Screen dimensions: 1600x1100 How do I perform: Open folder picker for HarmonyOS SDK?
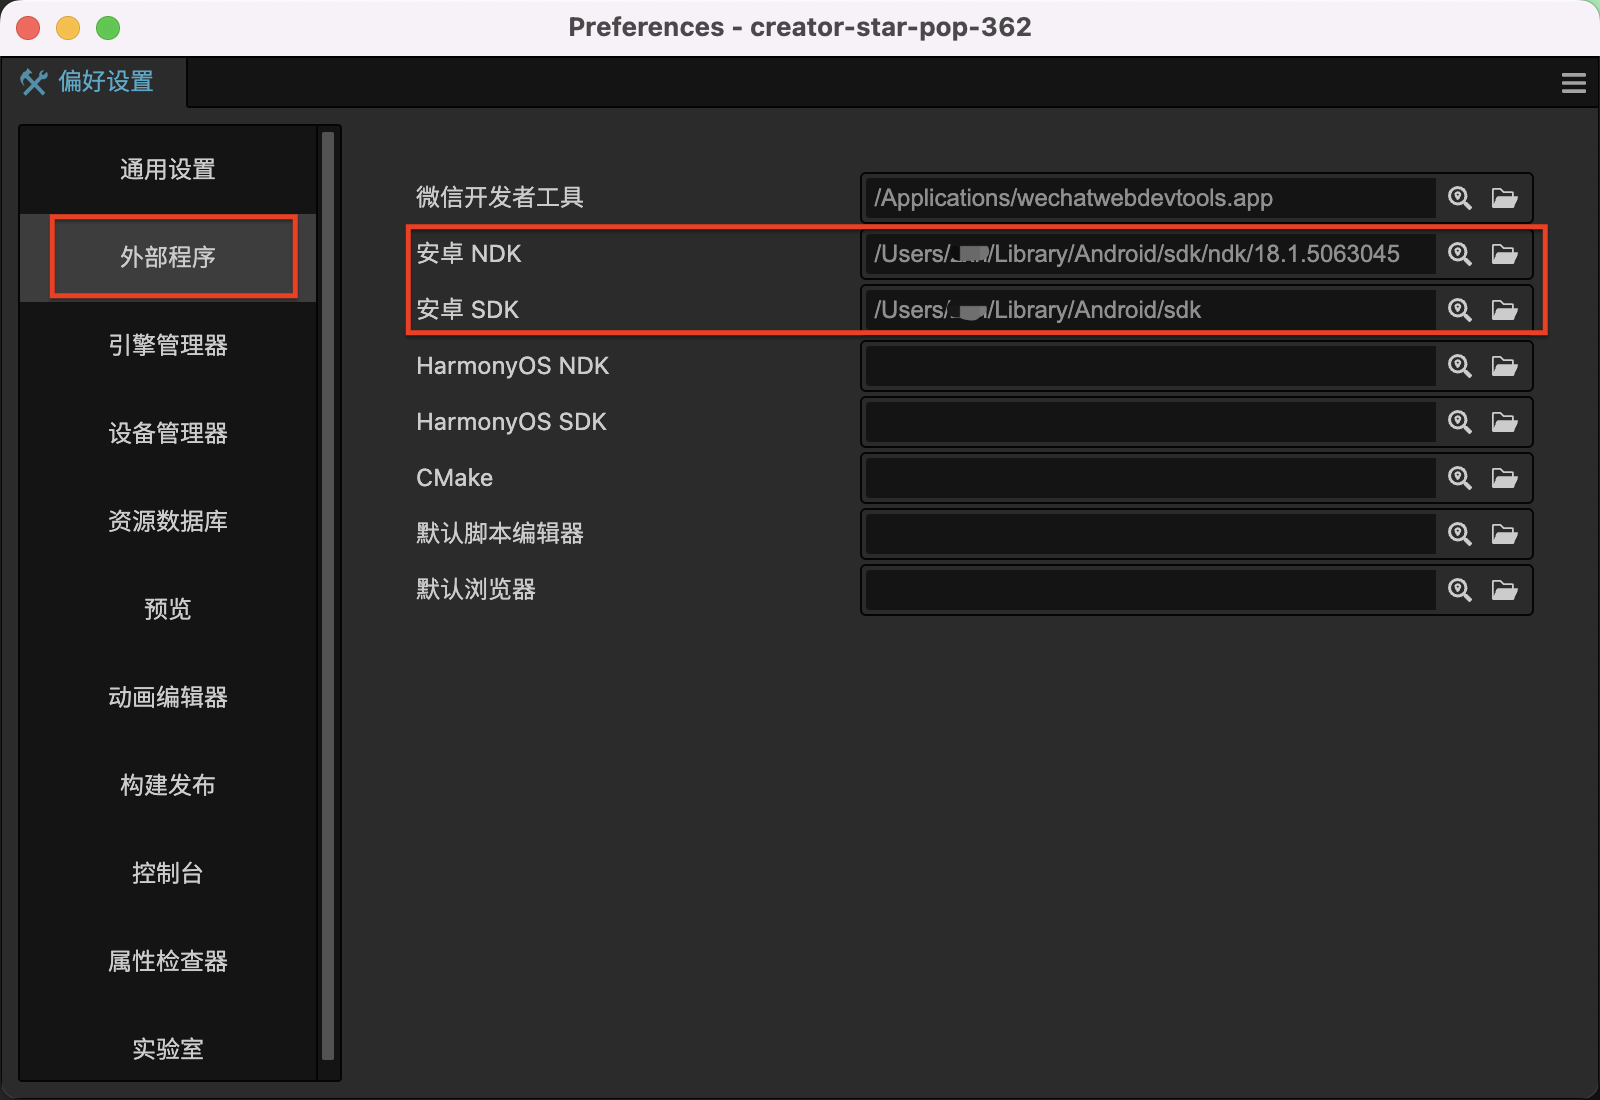click(1506, 422)
